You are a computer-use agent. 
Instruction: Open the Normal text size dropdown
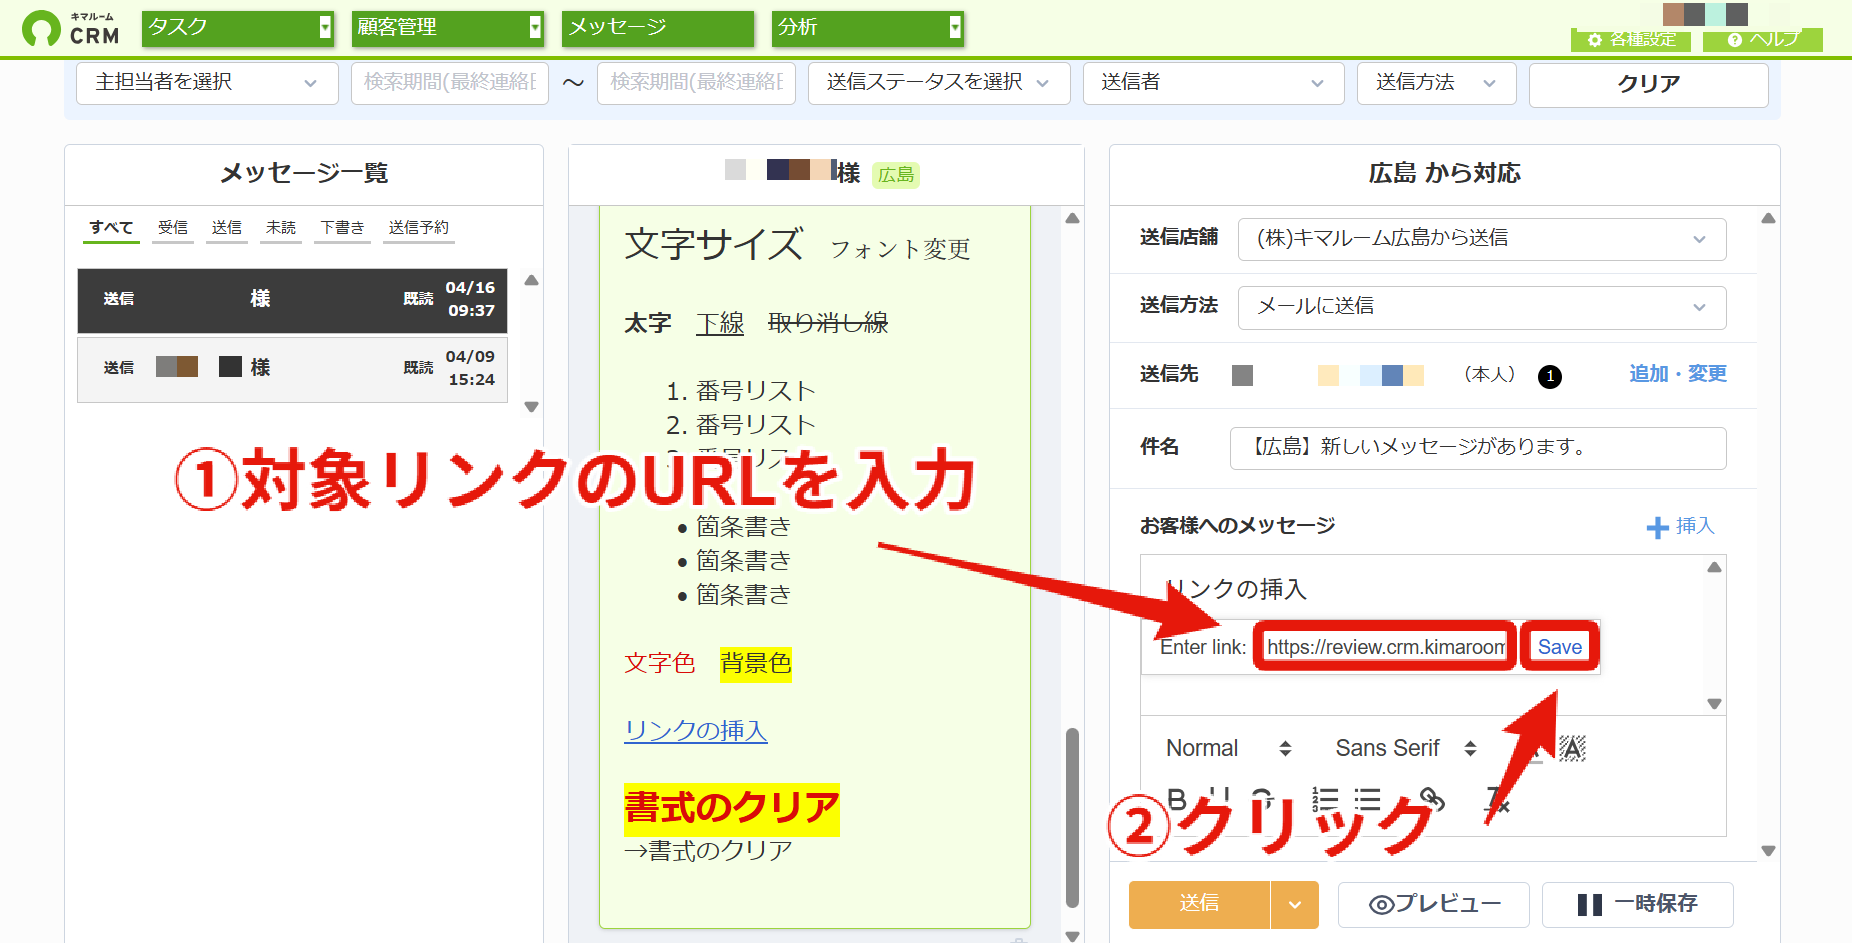(1229, 748)
